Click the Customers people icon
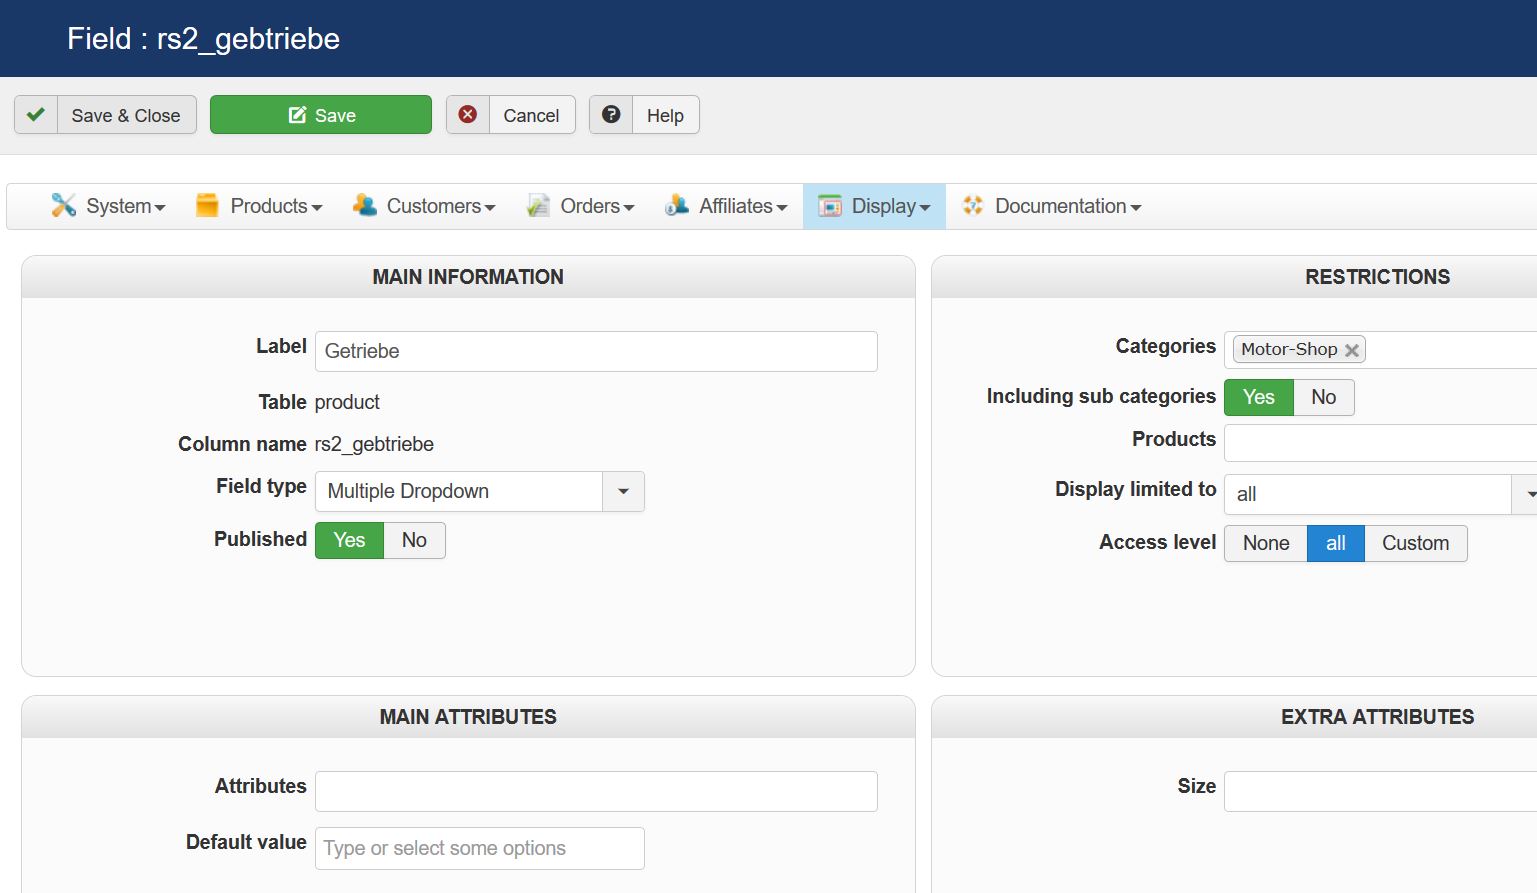The image size is (1537, 893). click(365, 206)
